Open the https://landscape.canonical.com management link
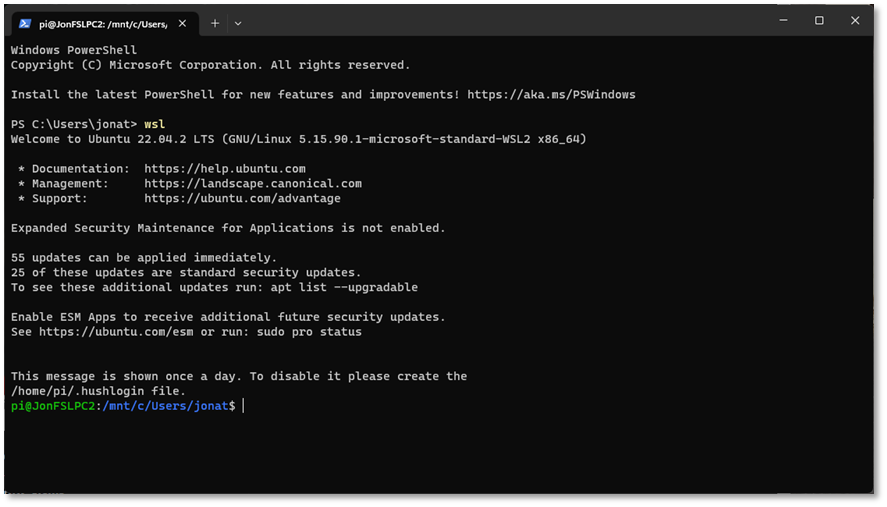Viewport: 887px width, 507px height. (x=253, y=183)
